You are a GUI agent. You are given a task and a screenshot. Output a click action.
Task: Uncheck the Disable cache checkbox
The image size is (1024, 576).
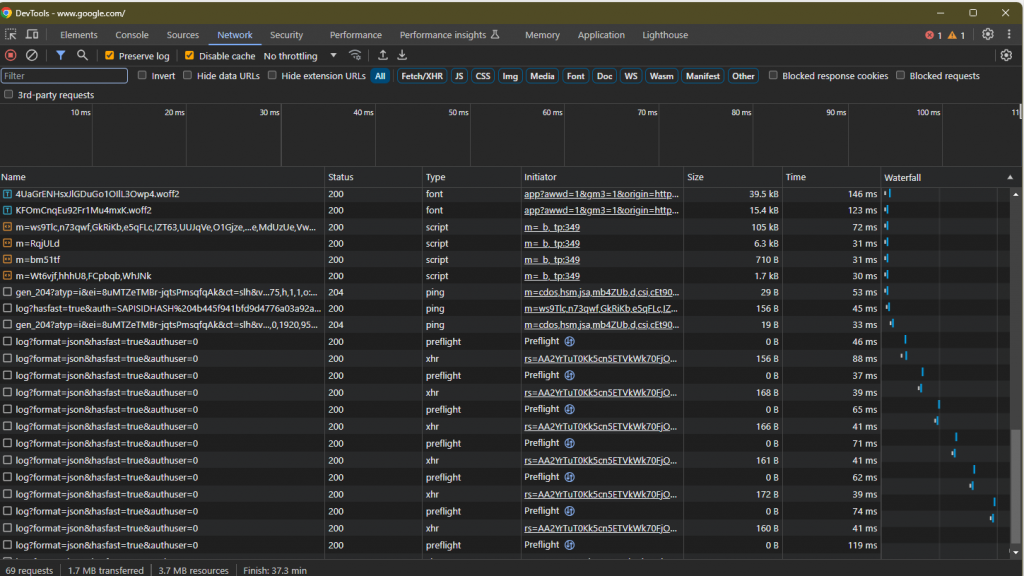click(x=189, y=56)
